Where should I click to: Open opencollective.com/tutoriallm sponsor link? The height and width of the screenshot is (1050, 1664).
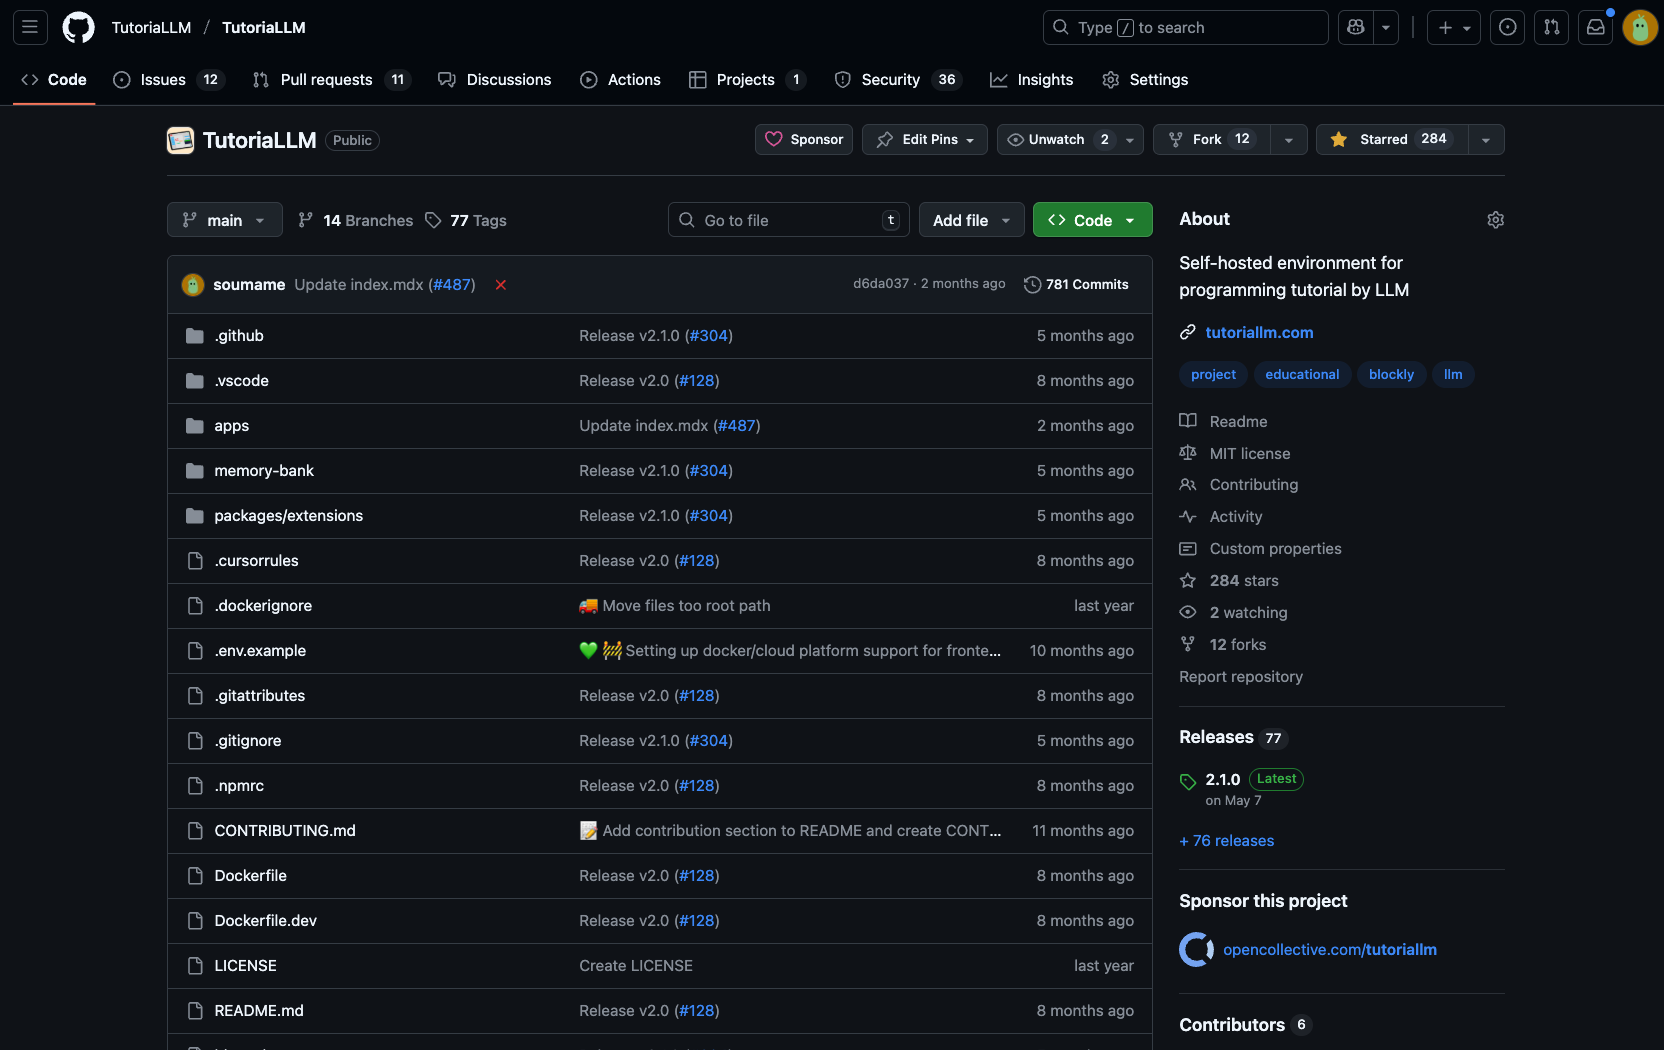1330,950
